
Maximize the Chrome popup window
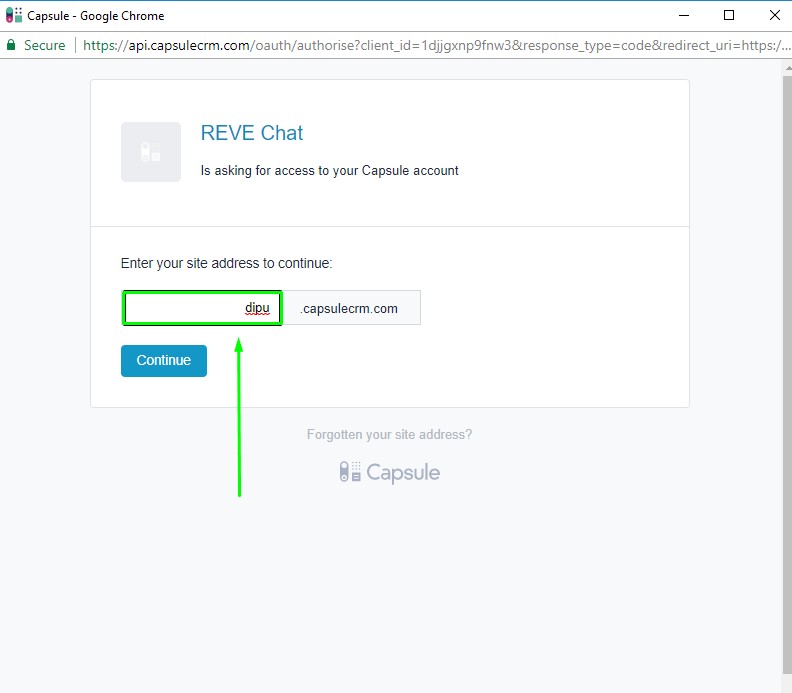pyautogui.click(x=729, y=16)
